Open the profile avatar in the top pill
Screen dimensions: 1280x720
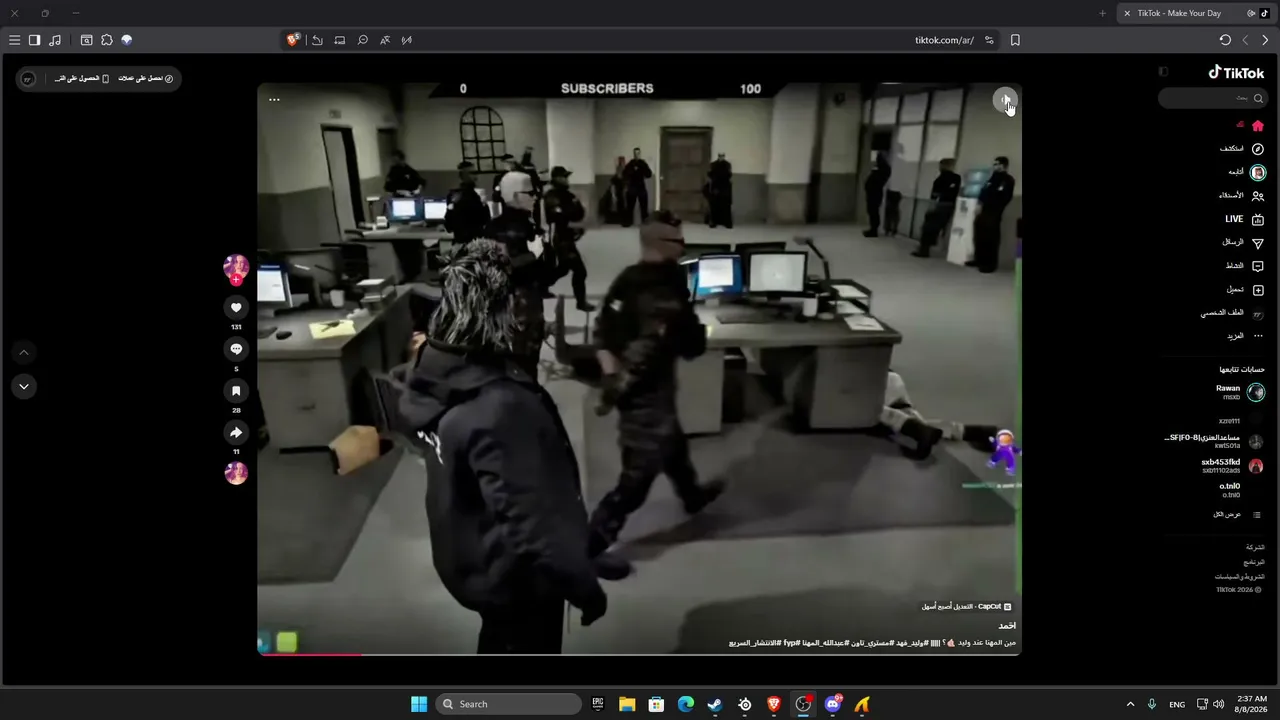click(x=28, y=78)
